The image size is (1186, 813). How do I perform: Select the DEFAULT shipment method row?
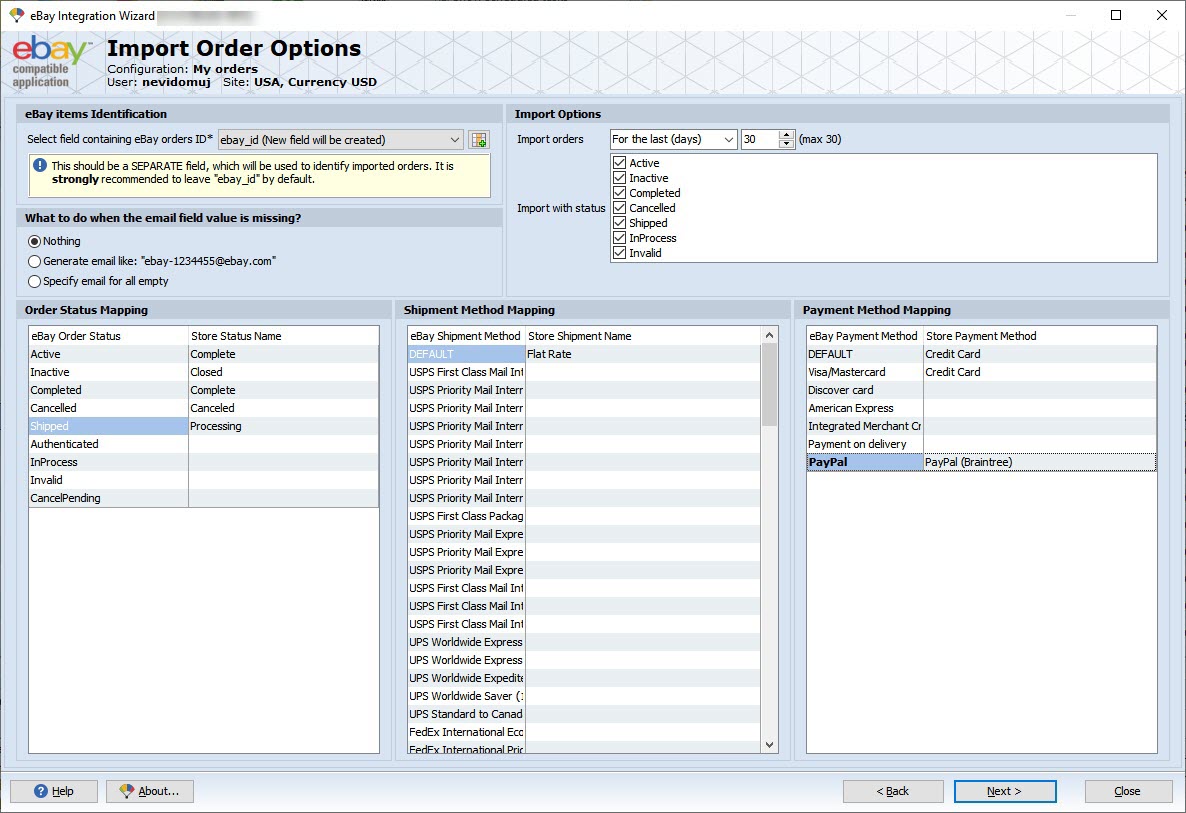(466, 354)
